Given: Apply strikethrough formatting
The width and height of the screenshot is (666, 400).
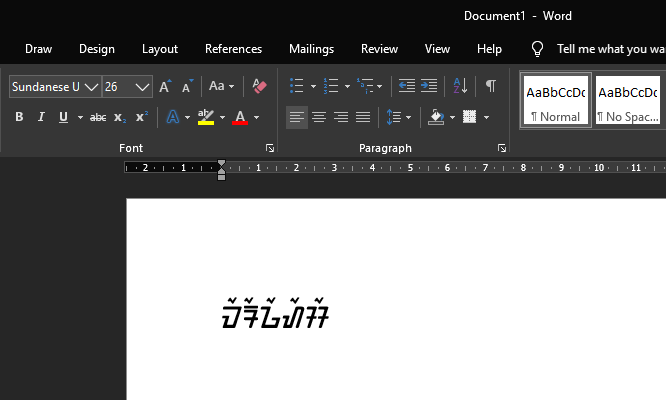Looking at the screenshot, I should click(x=98, y=117).
